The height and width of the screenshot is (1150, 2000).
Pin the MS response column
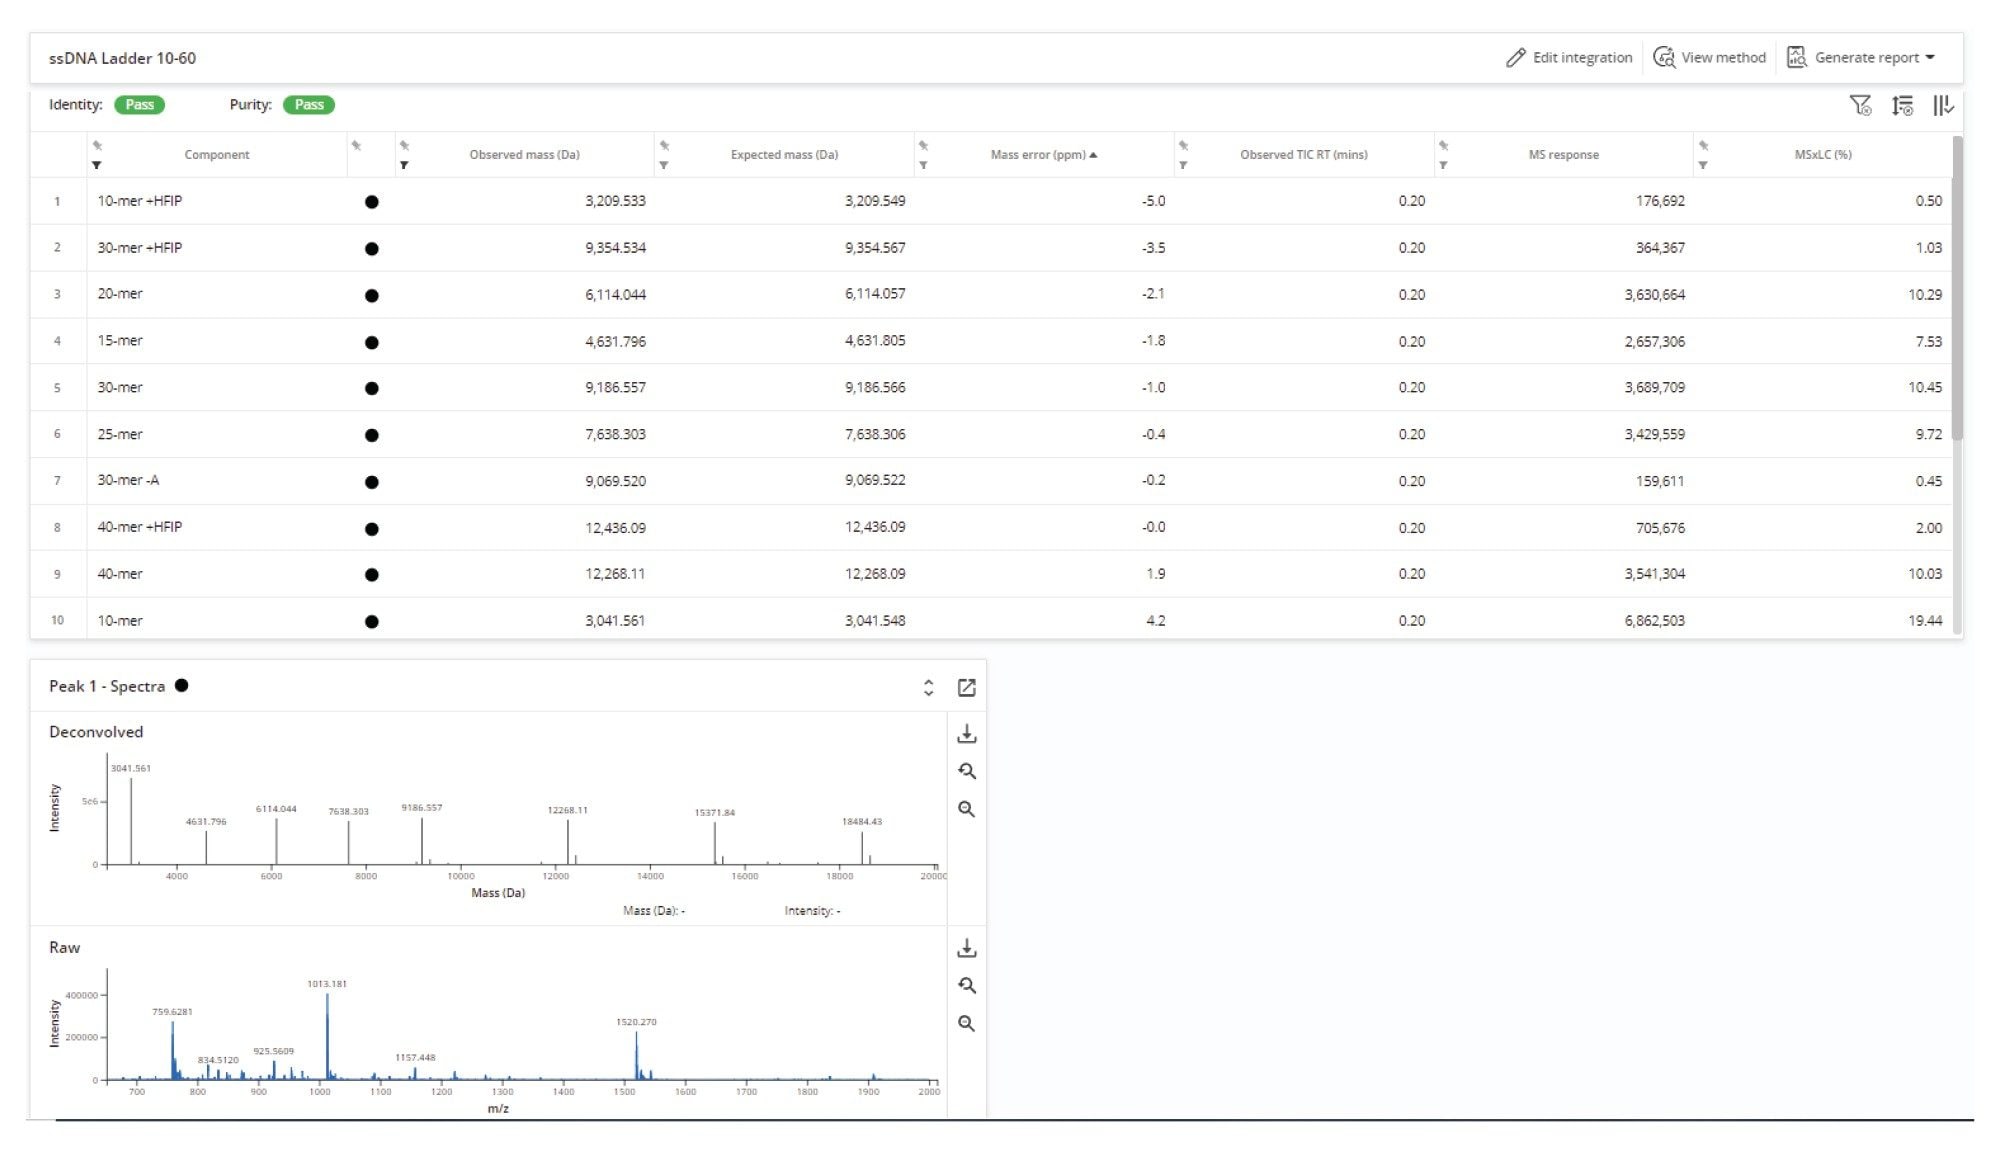pos(1443,145)
